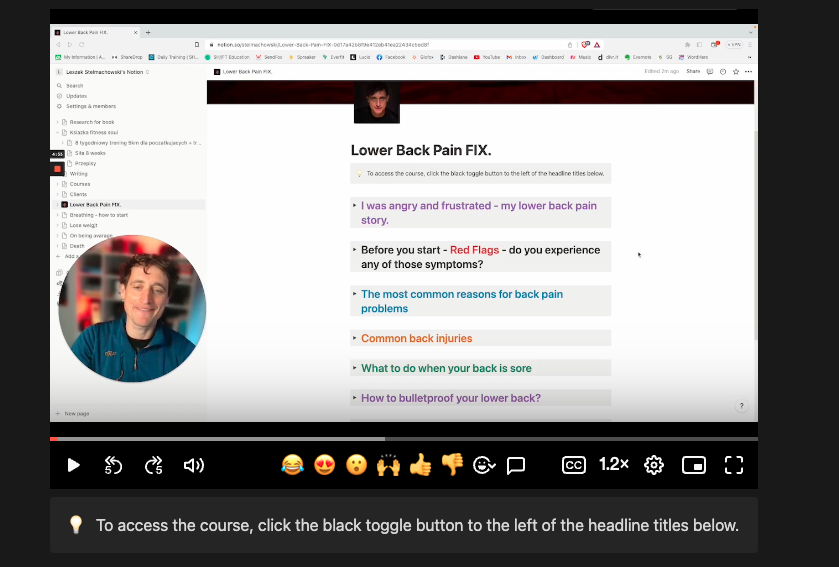Viewport: 839px width, 567px height.
Task: Toggle closed captions on
Action: pos(573,465)
